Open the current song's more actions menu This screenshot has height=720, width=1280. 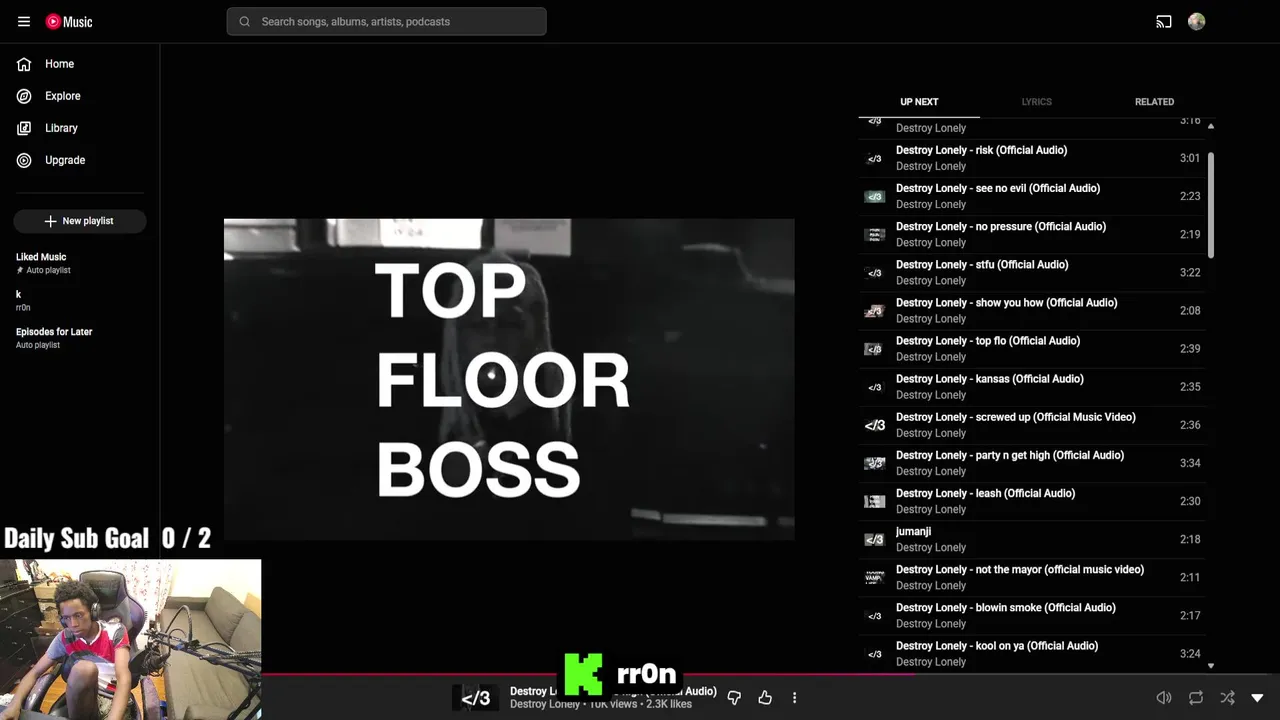(x=795, y=697)
